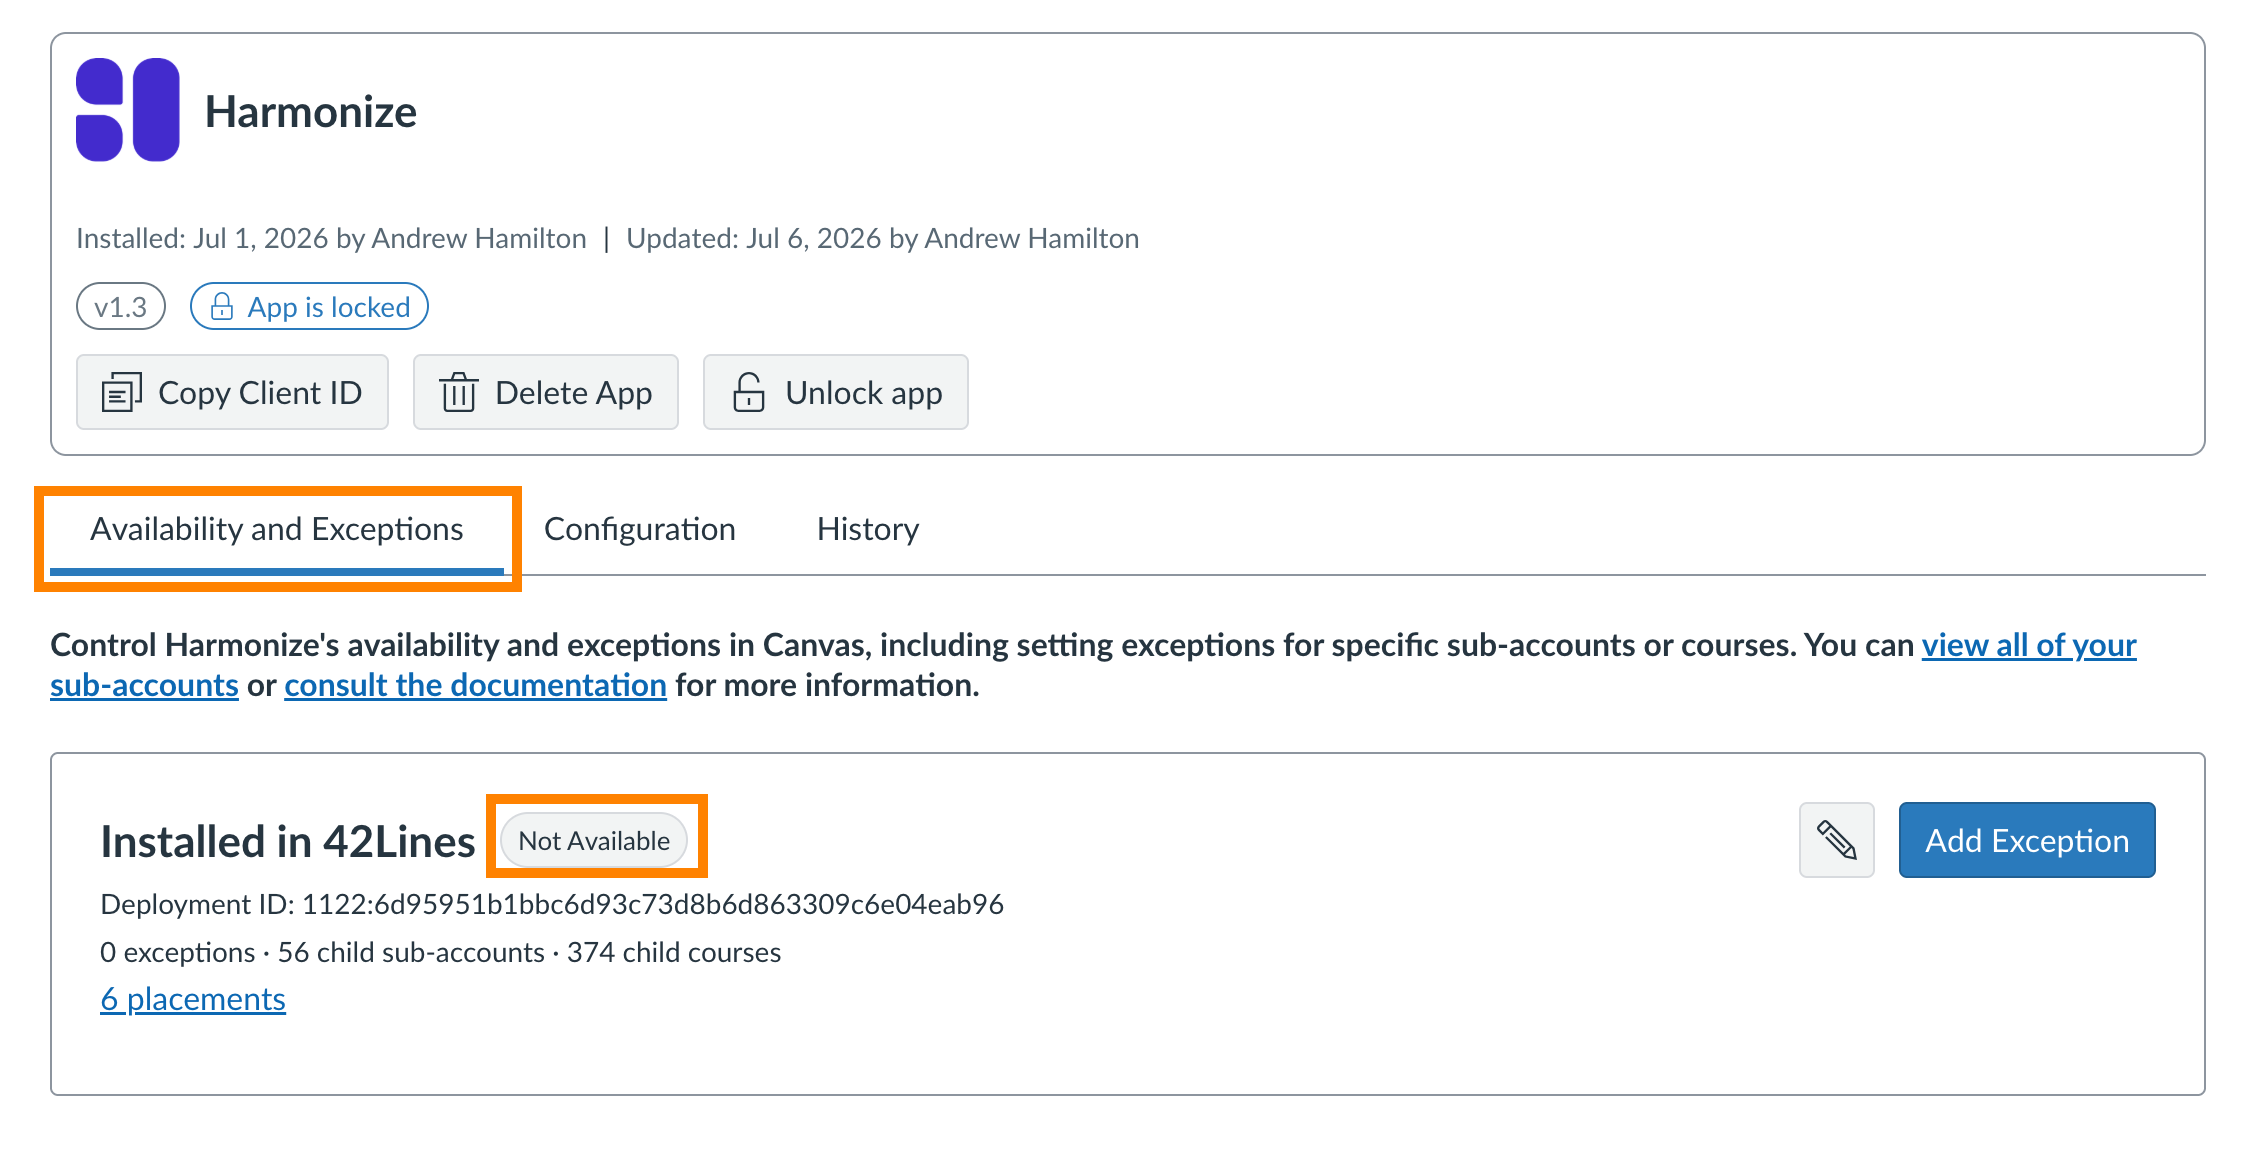
Task: Click the Not Available status pill
Action: [x=594, y=840]
